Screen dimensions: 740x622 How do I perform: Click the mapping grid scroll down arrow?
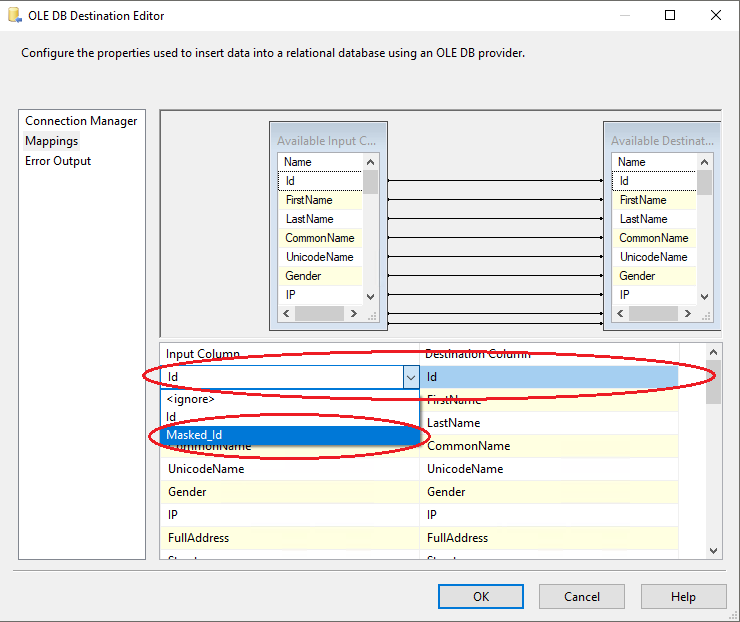pyautogui.click(x=713, y=551)
